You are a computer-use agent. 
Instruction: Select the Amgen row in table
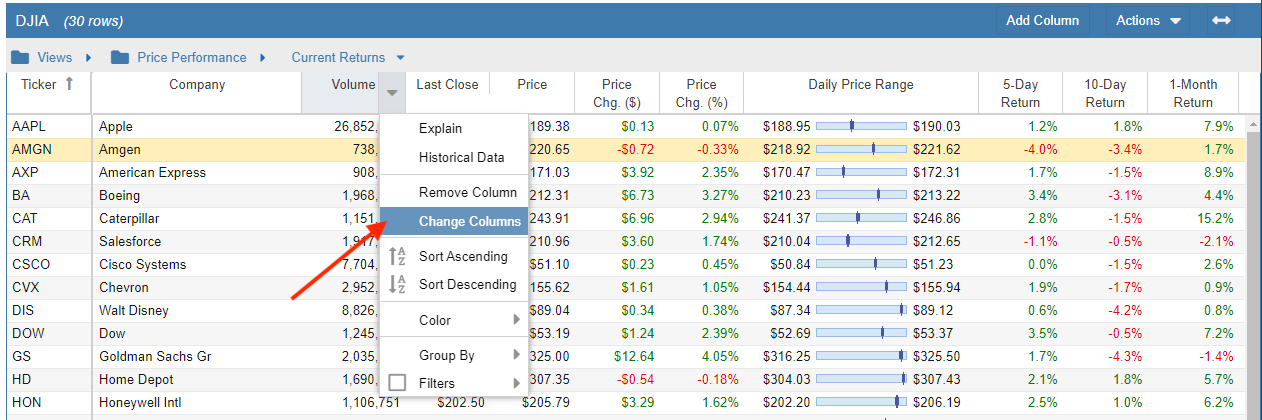click(150, 150)
